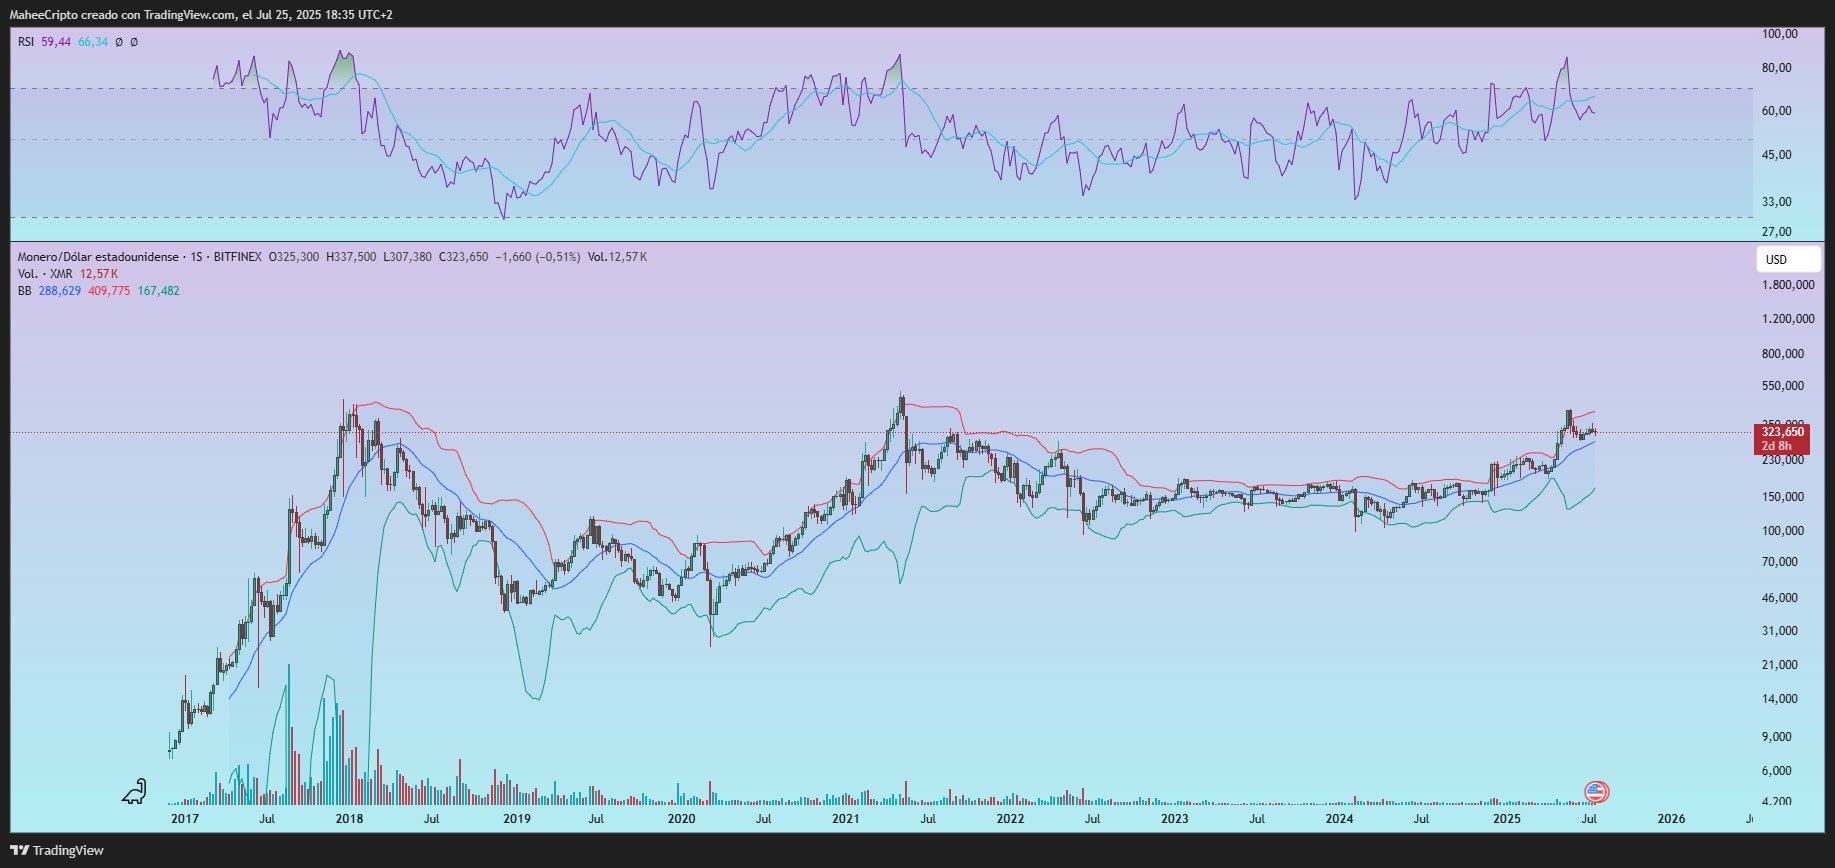1835x868 pixels.
Task: Click the 9,000 price axis label
Action: (x=1777, y=737)
